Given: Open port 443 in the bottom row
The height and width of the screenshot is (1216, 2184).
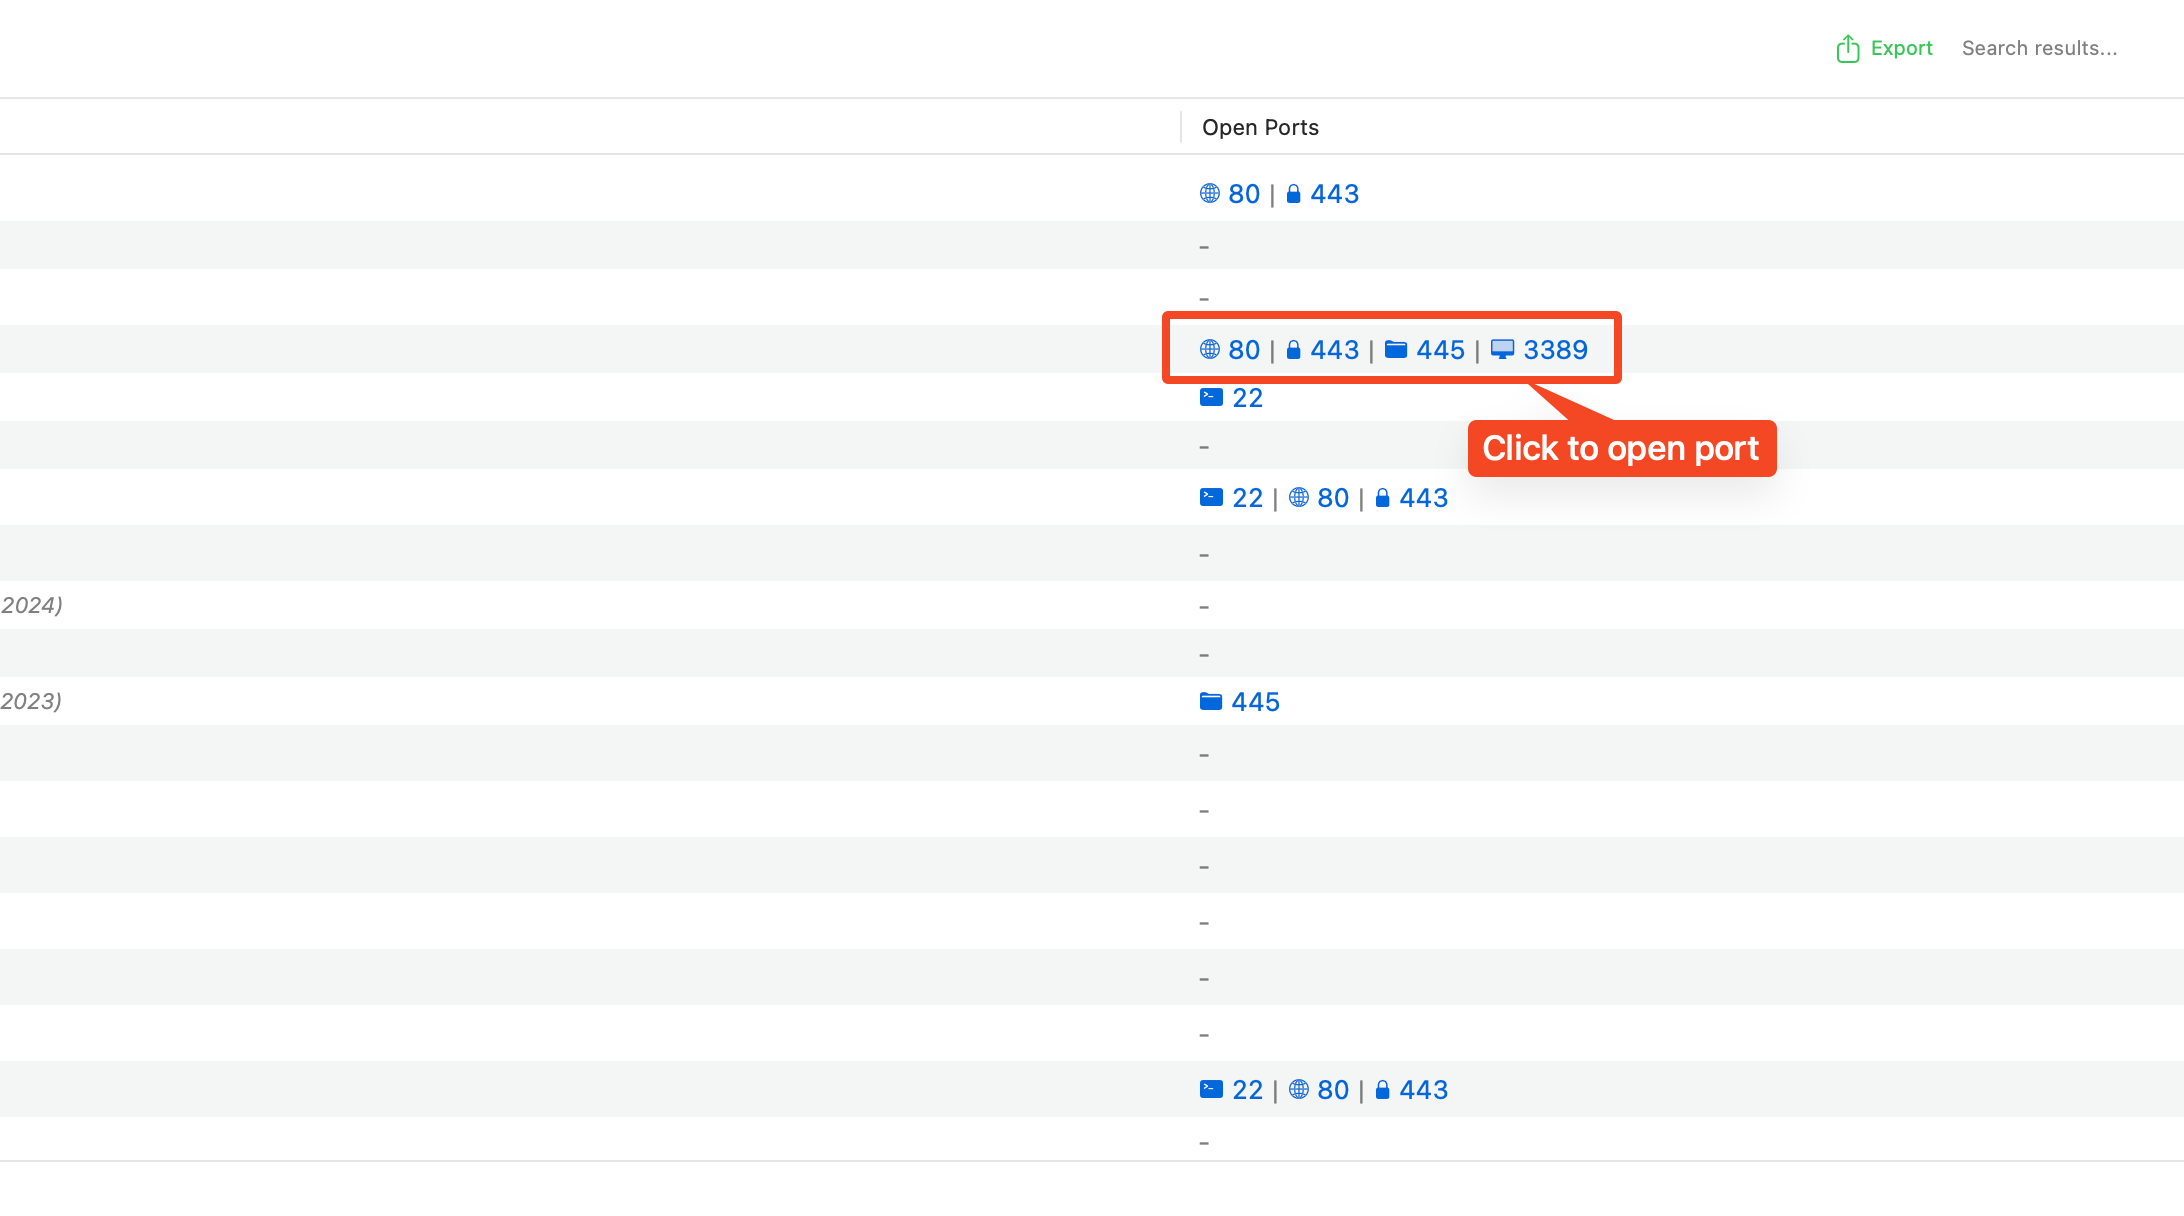Looking at the screenshot, I should (x=1423, y=1090).
